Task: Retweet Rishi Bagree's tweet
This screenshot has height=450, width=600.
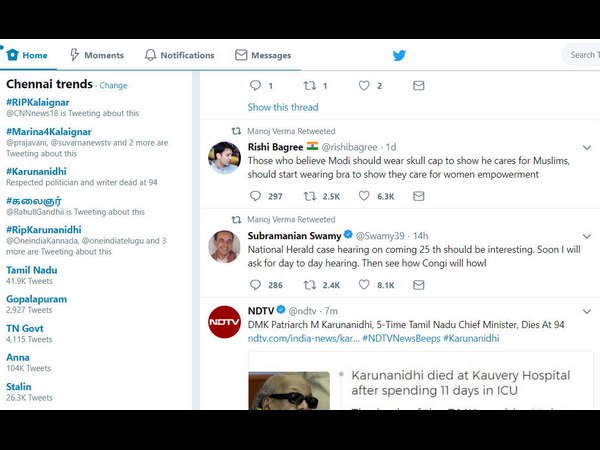Action: pos(310,196)
